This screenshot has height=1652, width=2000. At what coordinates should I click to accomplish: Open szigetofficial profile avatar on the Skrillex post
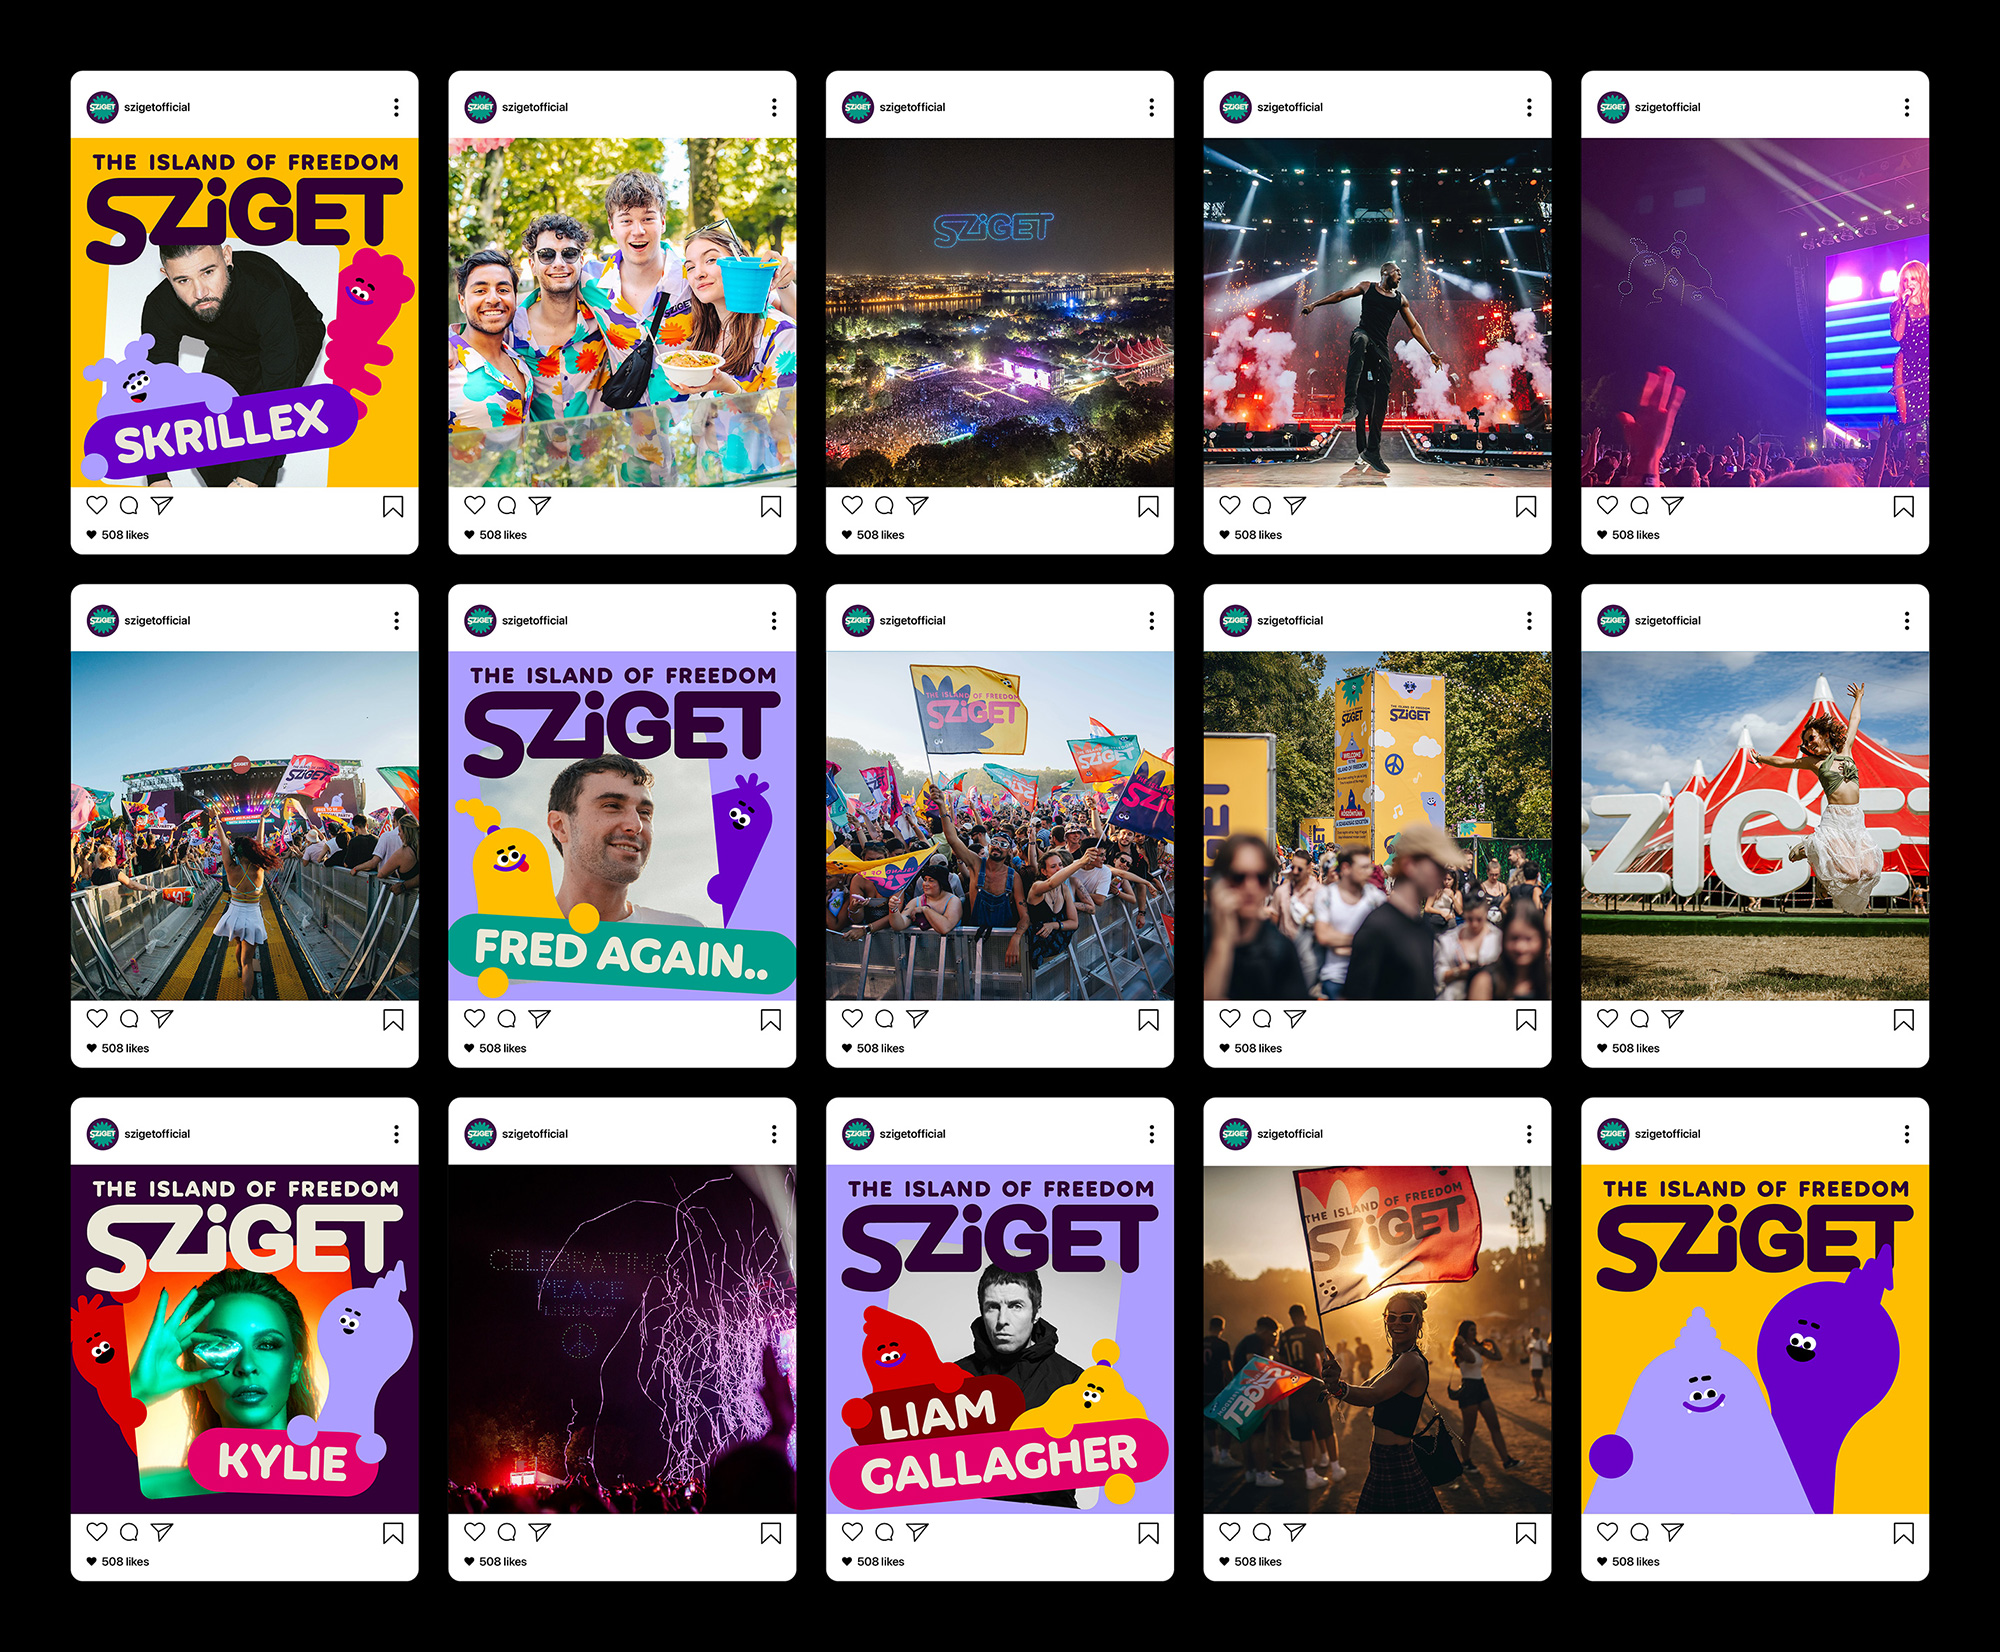click(102, 107)
